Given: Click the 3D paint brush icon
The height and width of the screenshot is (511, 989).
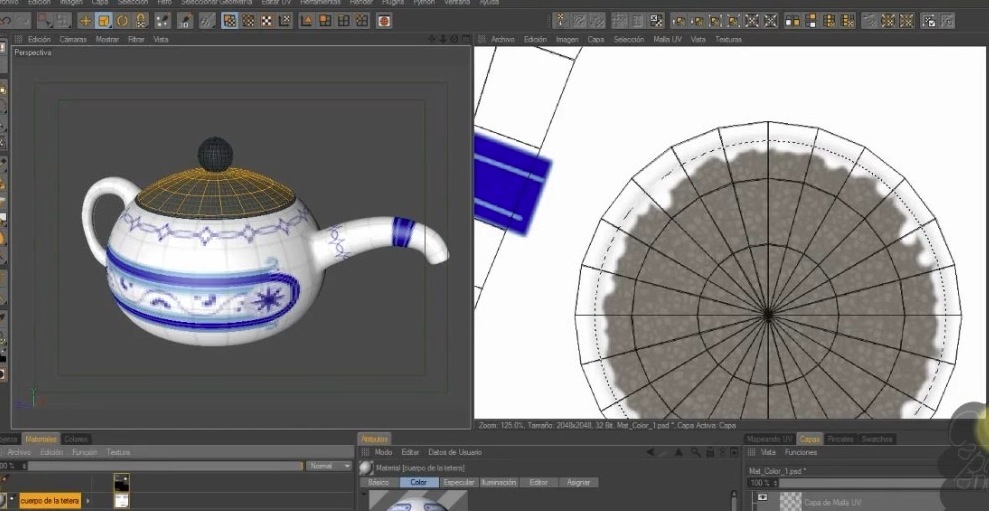Looking at the screenshot, I should pyautogui.click(x=185, y=21).
